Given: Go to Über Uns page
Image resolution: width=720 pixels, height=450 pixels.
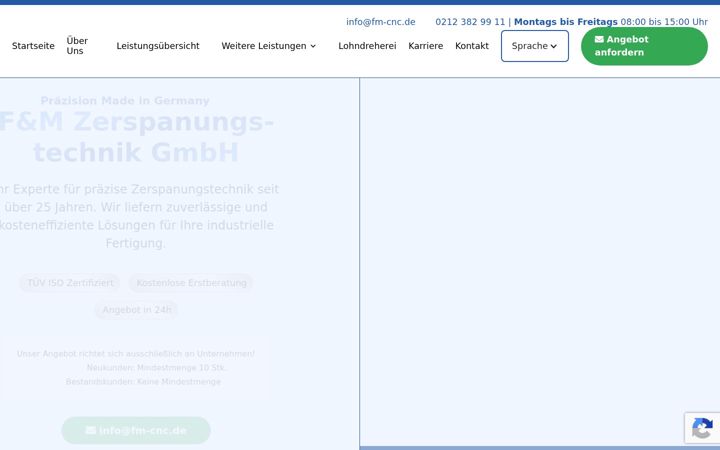Looking at the screenshot, I should [77, 46].
